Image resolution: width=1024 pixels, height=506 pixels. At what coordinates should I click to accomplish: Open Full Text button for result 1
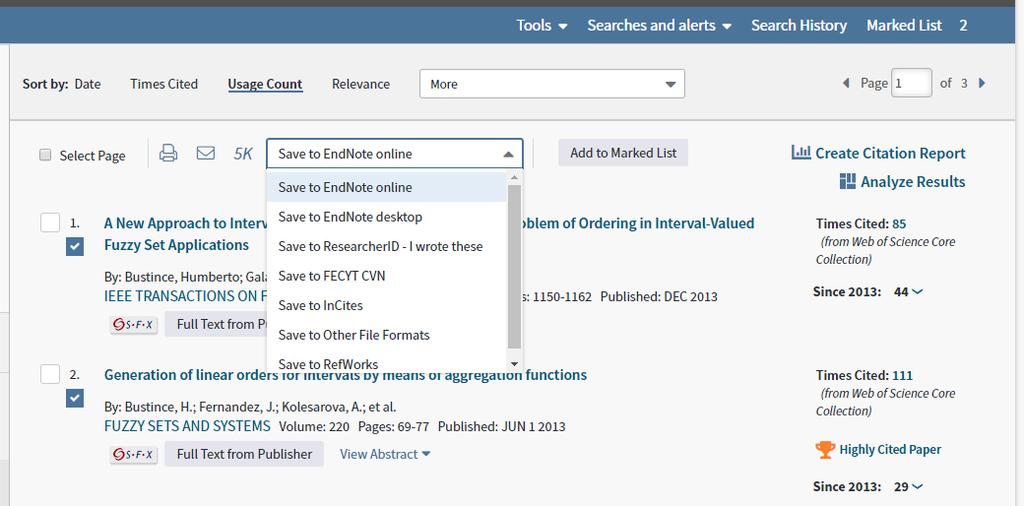click(x=216, y=324)
